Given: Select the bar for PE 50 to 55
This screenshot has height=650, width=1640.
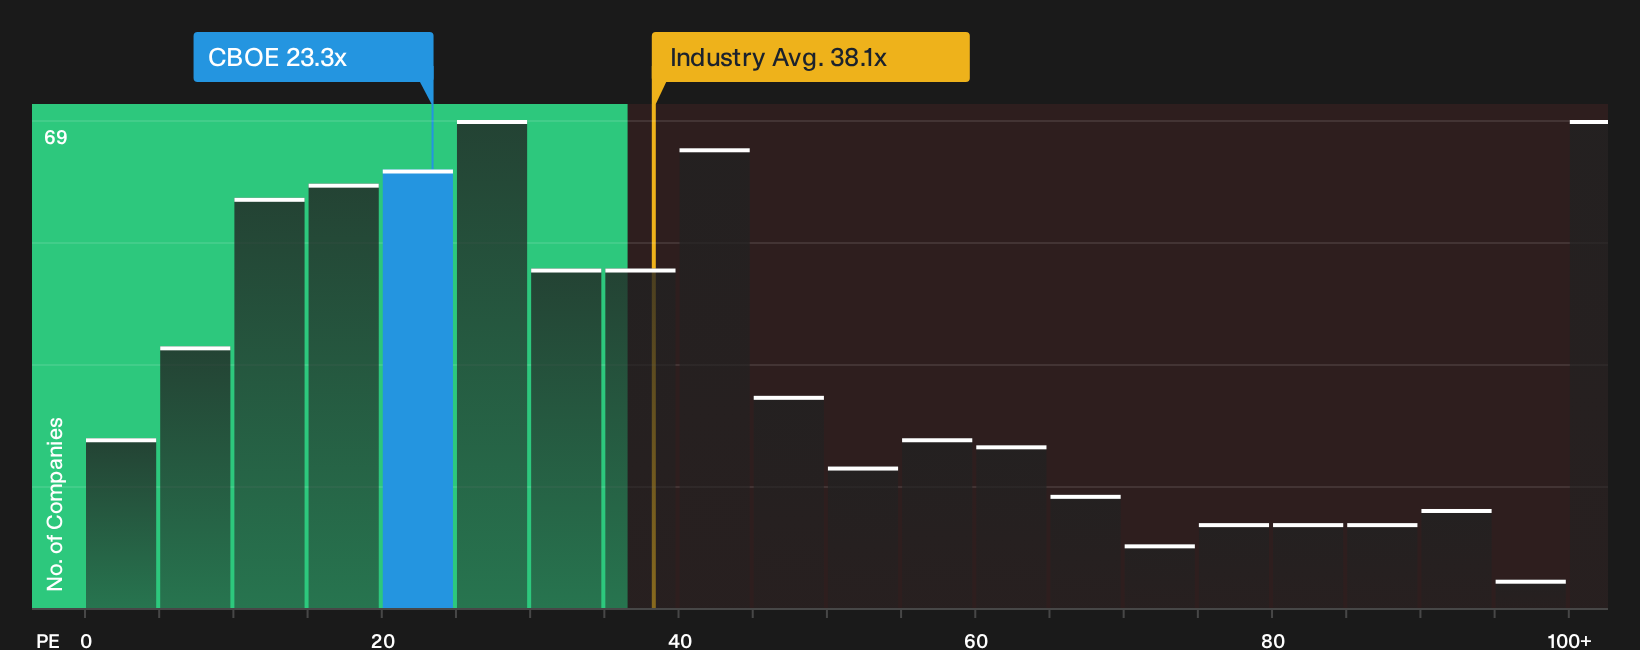Looking at the screenshot, I should [863, 537].
